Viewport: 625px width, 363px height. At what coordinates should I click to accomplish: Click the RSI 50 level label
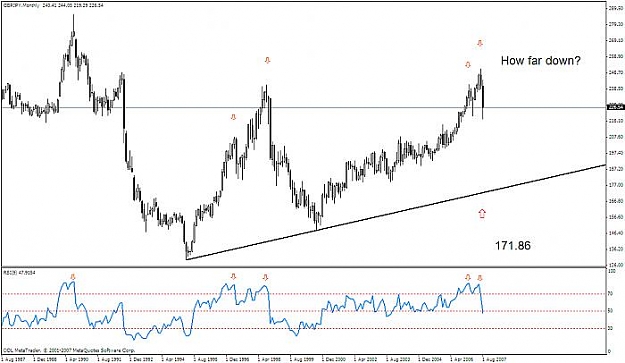610,311
